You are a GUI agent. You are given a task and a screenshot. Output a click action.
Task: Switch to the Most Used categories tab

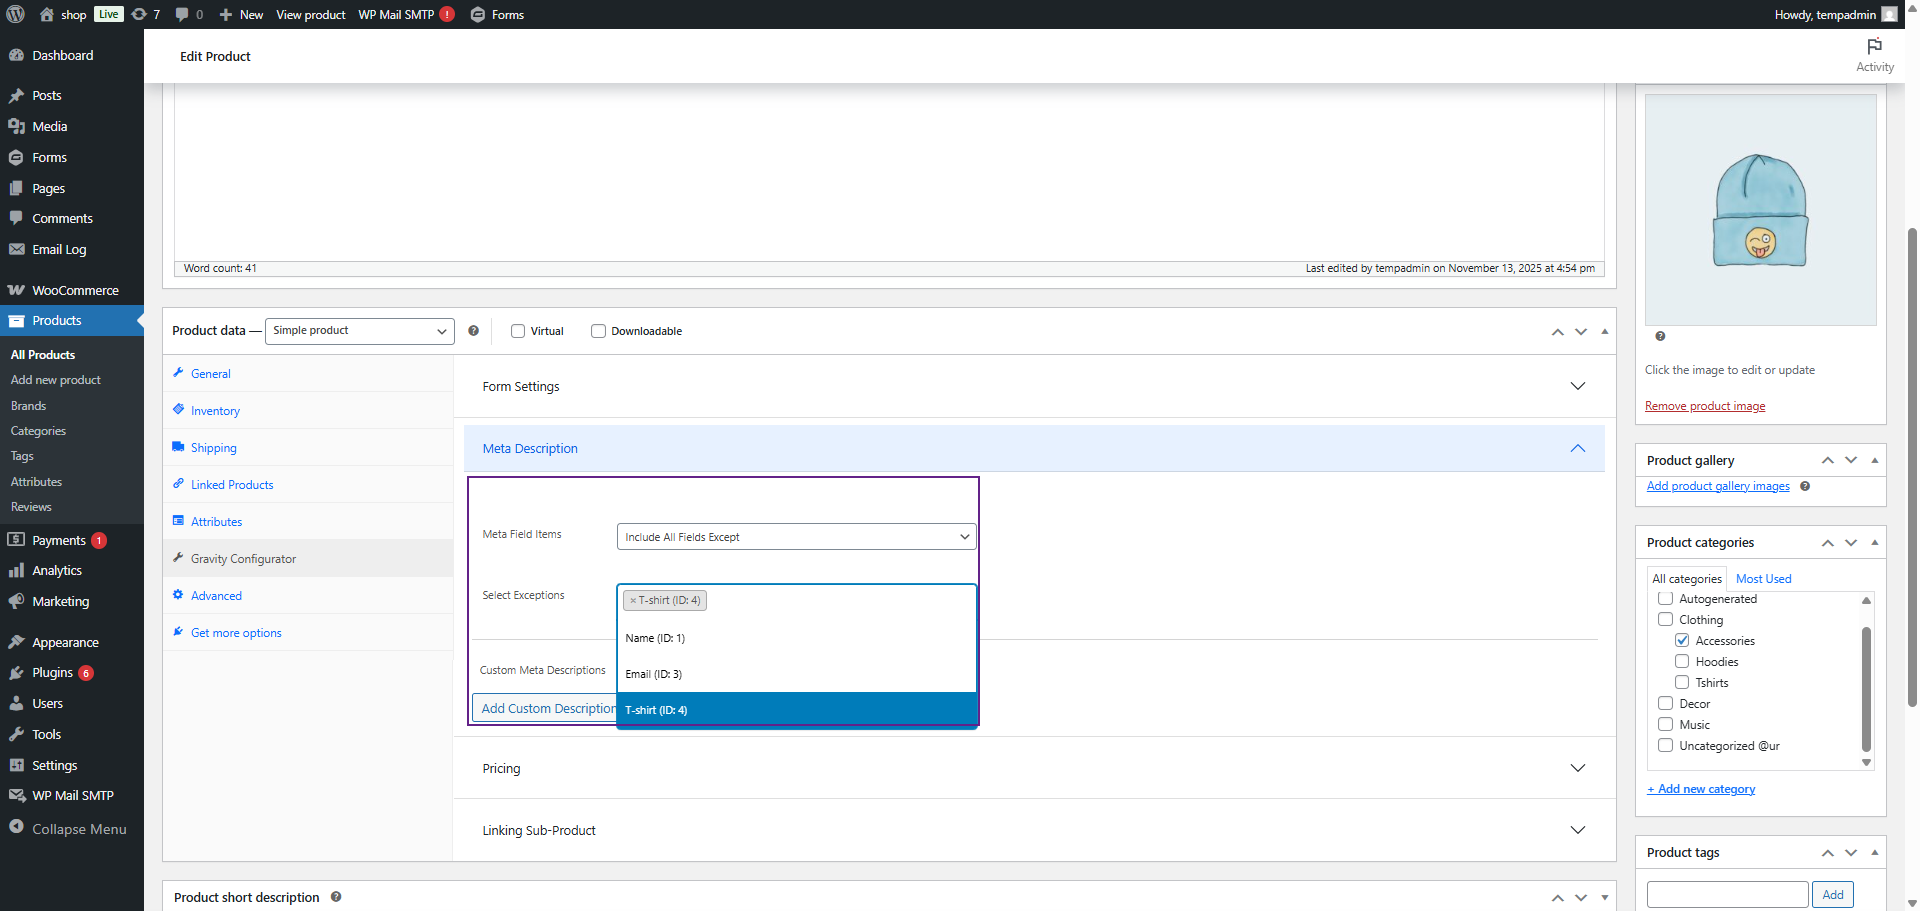[1763, 579]
